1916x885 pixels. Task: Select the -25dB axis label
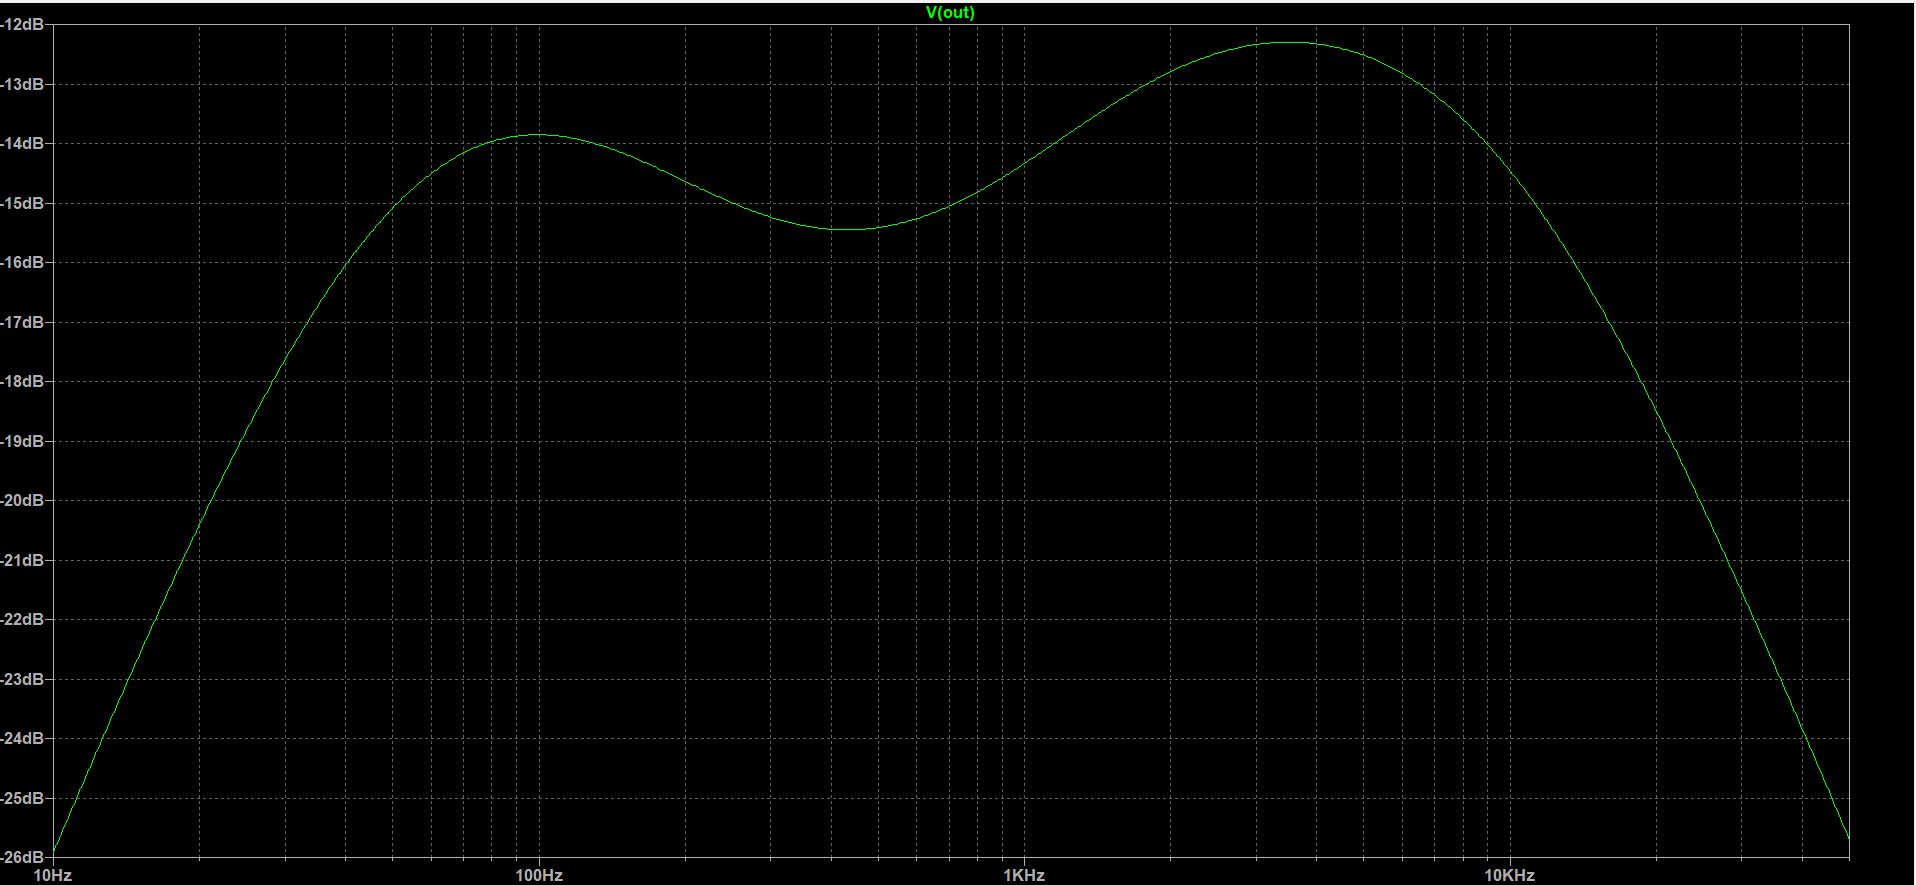22,798
